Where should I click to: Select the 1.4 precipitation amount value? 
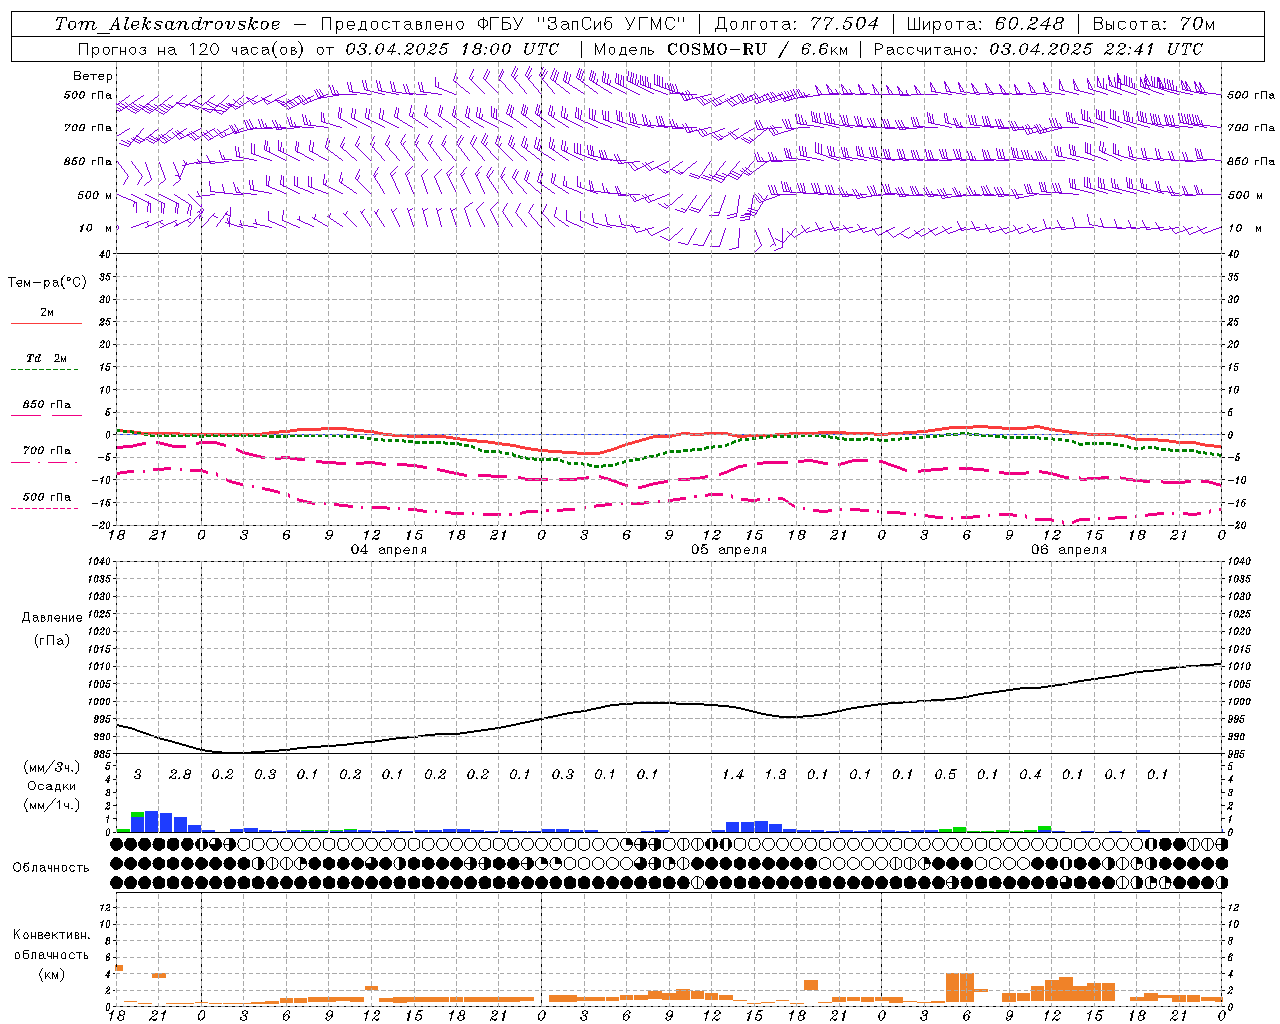coord(733,774)
